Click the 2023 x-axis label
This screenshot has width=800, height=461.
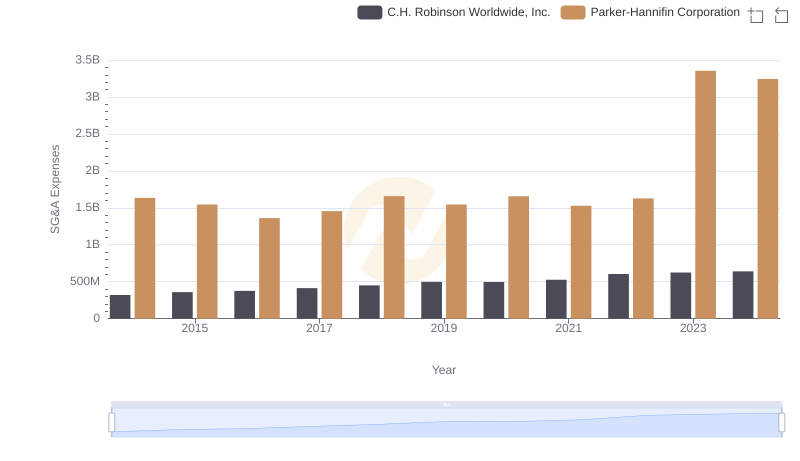tap(693, 328)
